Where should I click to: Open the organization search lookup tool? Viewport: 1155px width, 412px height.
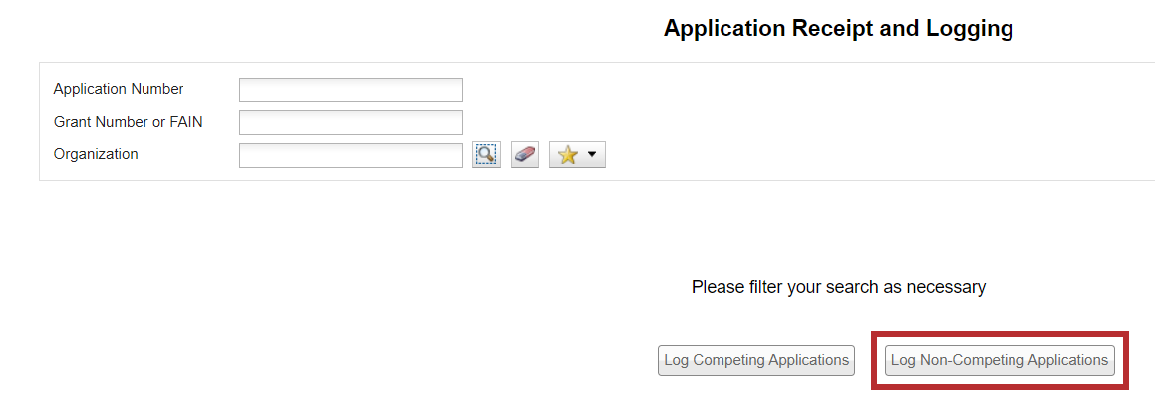(486, 155)
